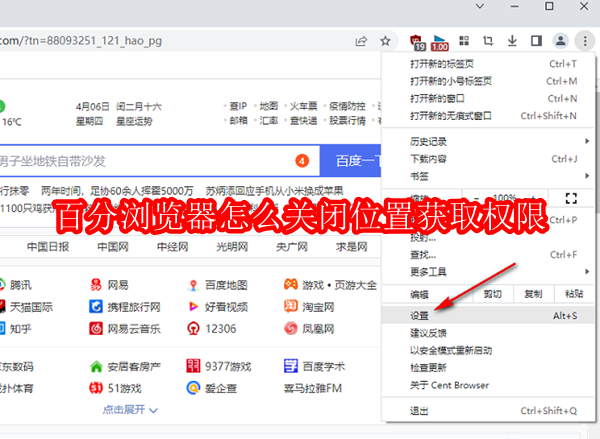
Task: Bookmark this page with the star icon
Action: (385, 41)
